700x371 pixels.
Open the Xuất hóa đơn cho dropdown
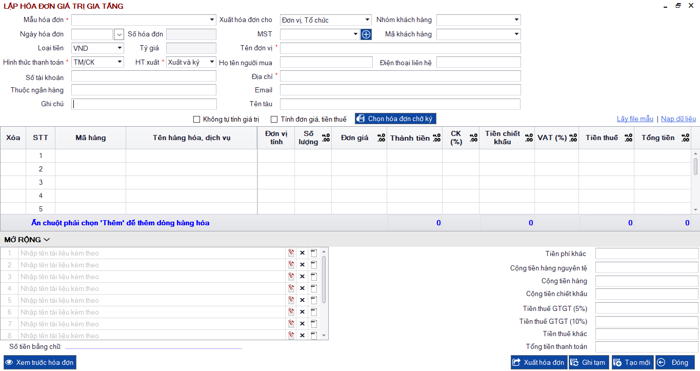click(x=367, y=20)
